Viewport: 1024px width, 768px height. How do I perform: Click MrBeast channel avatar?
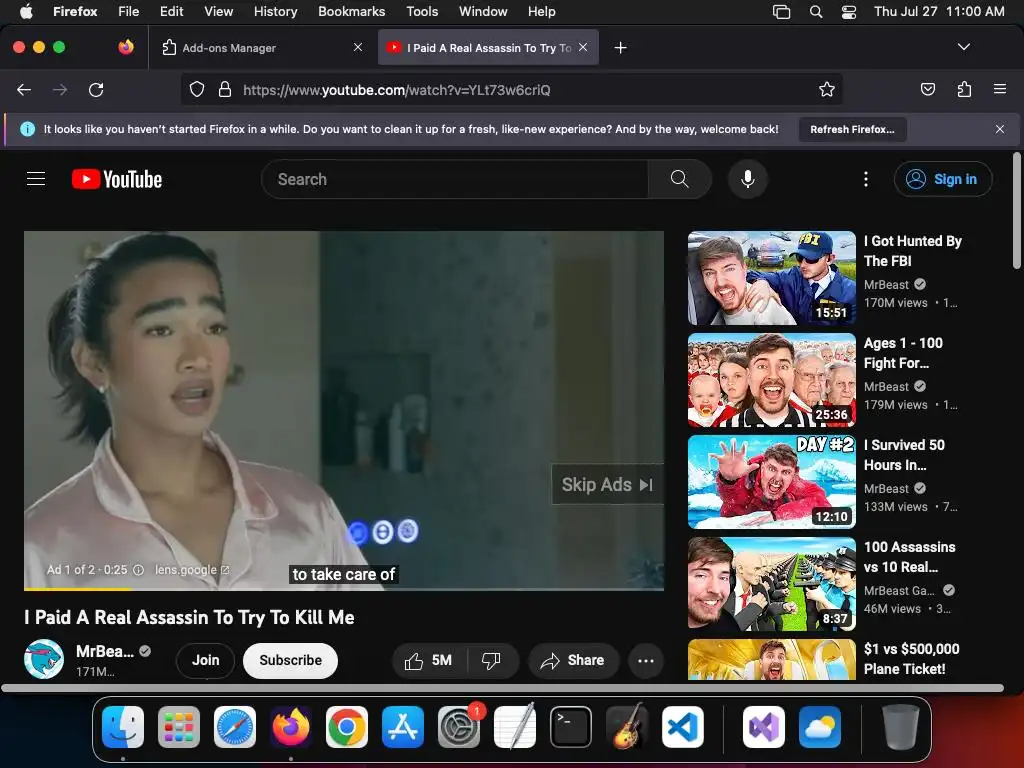point(44,659)
